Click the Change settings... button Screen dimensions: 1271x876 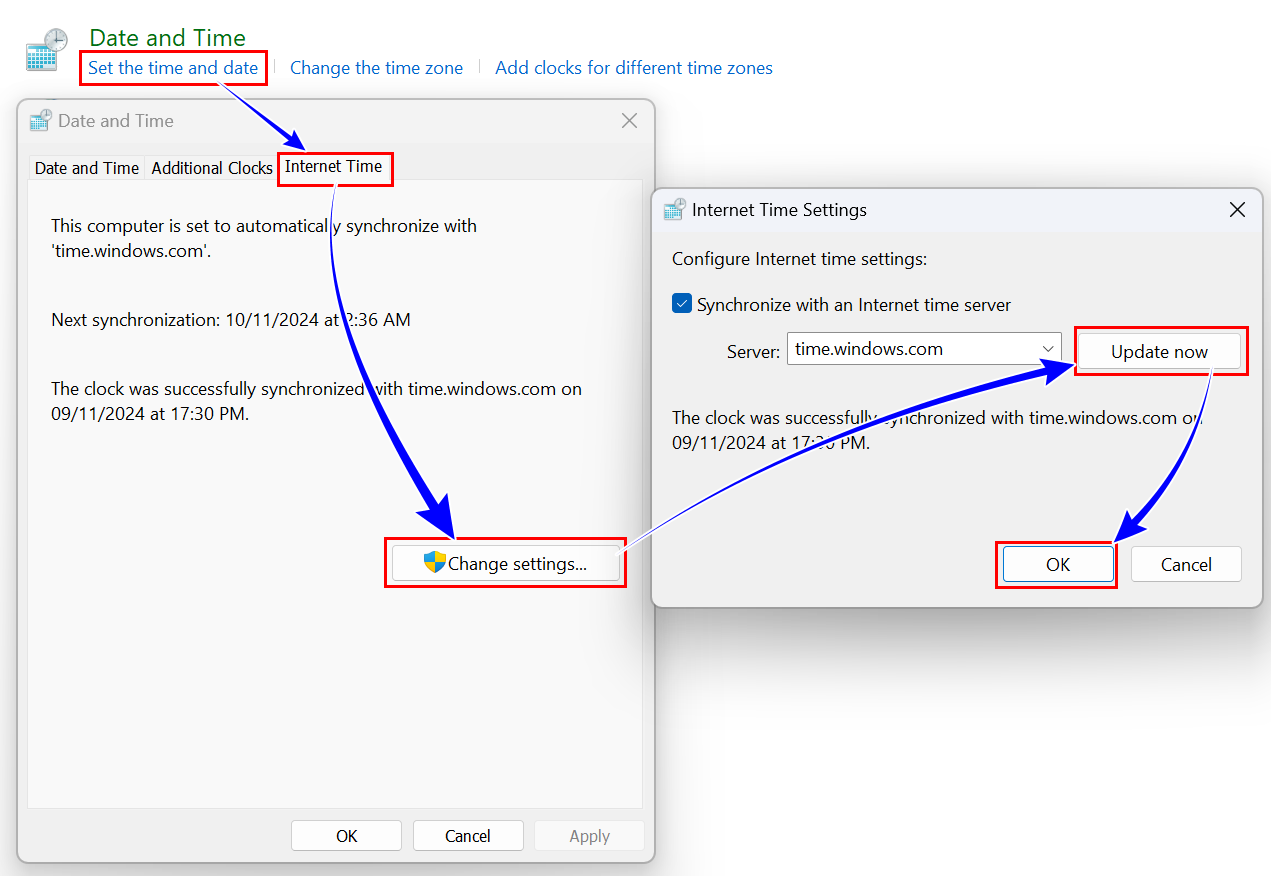505,564
